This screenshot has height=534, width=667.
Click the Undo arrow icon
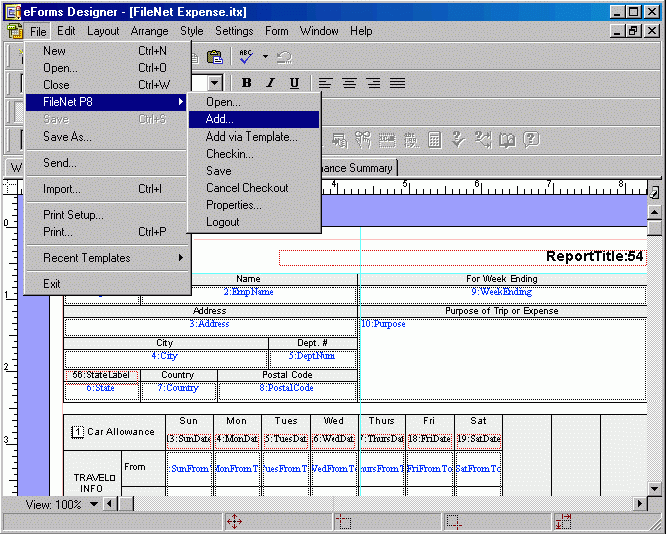pyautogui.click(x=284, y=57)
